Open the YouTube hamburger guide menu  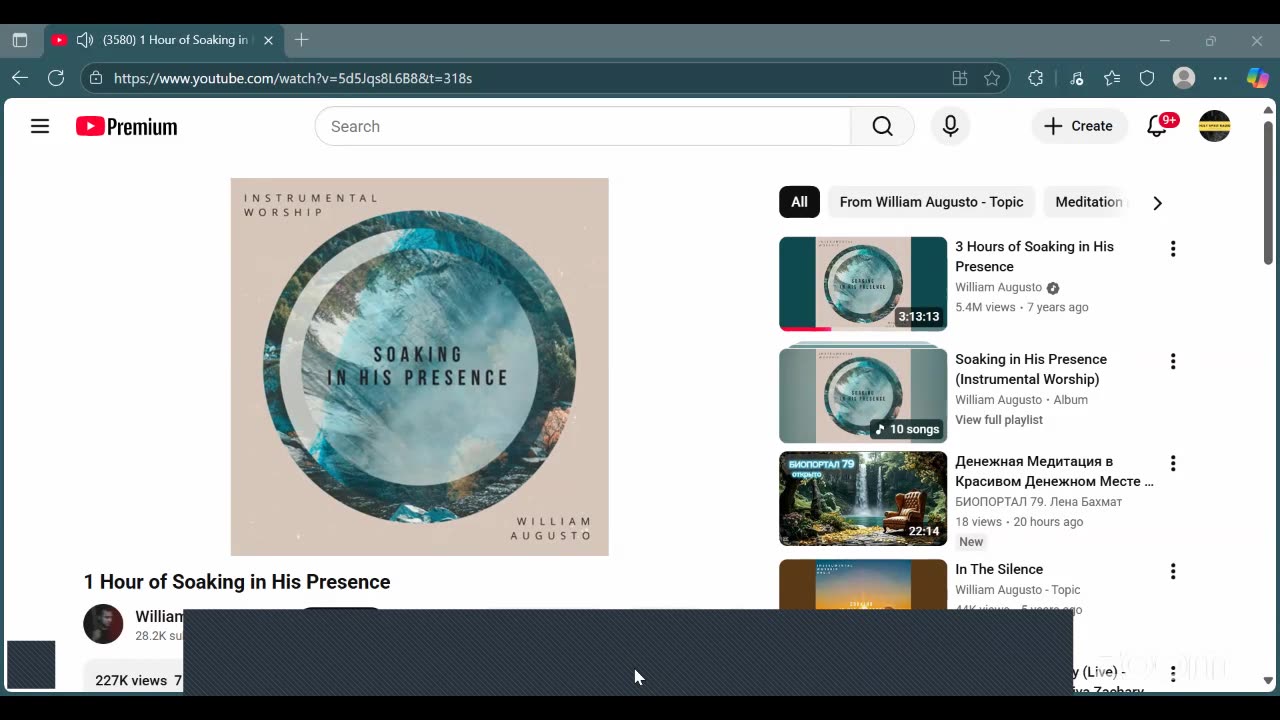[40, 126]
